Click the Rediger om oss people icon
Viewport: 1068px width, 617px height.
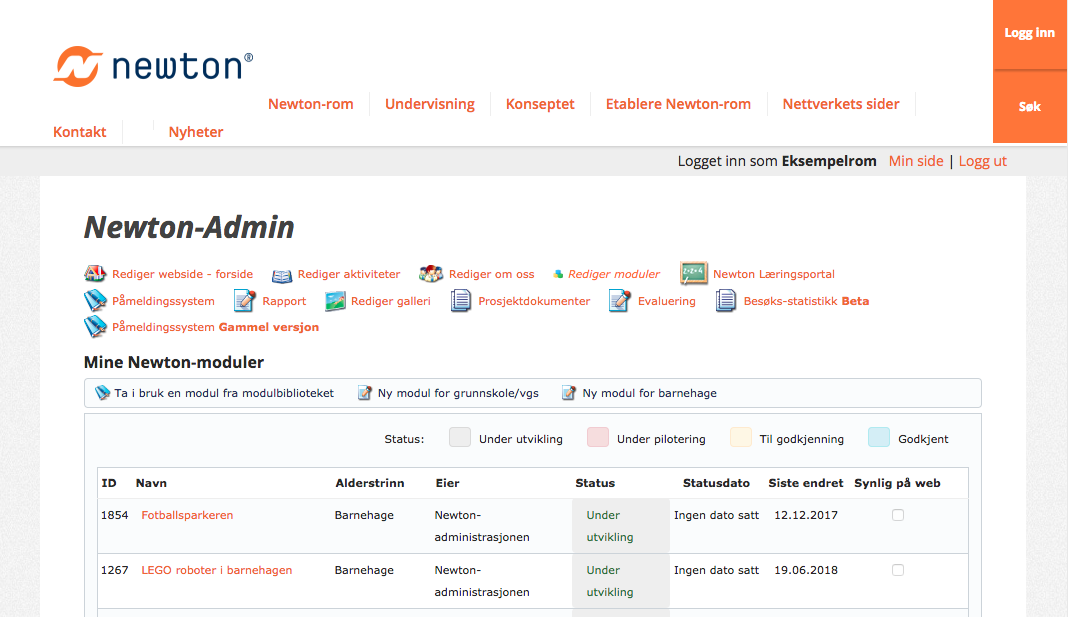point(431,274)
